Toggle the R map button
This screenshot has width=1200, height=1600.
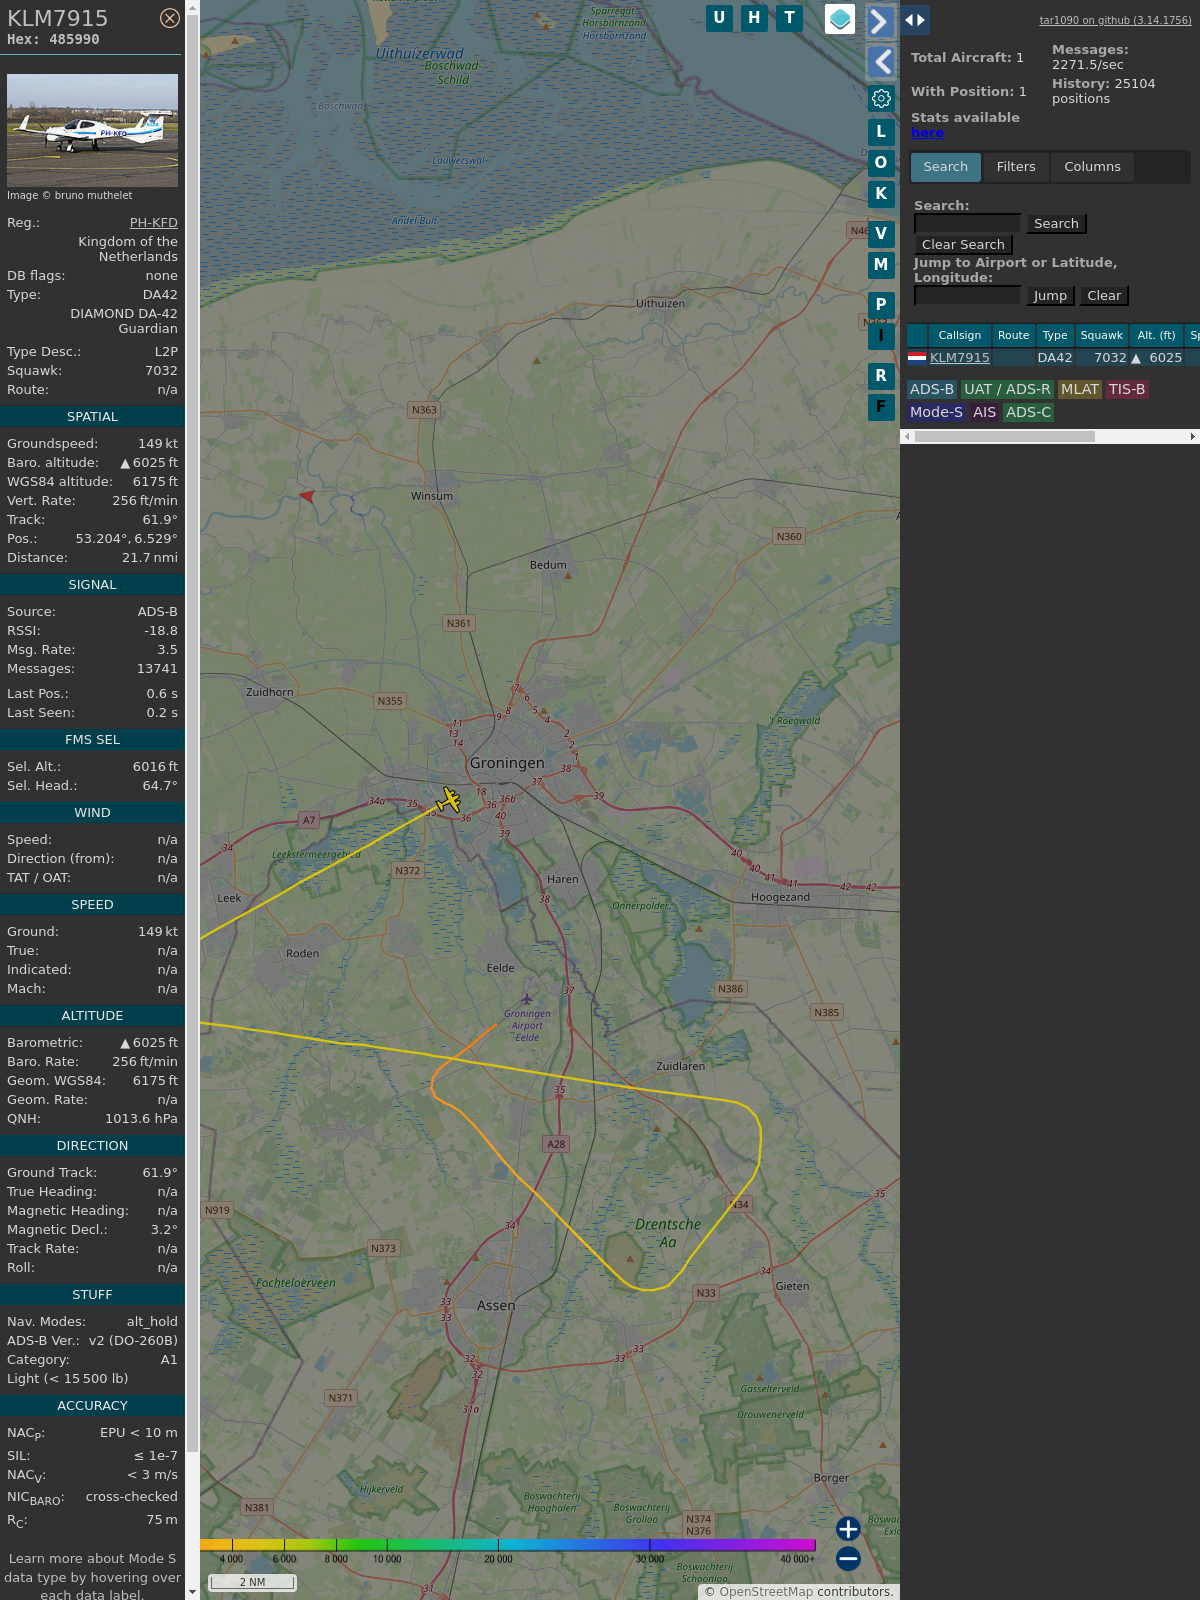881,375
